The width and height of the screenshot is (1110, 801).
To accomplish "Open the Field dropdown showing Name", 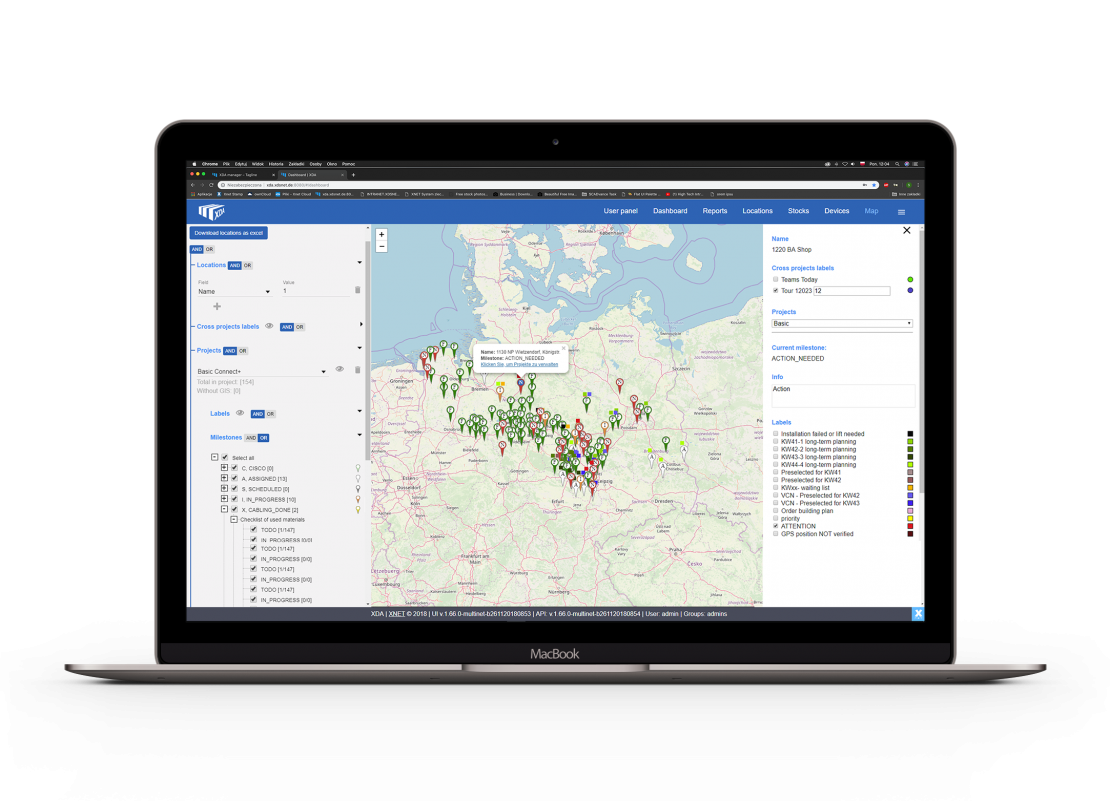I will point(234,292).
